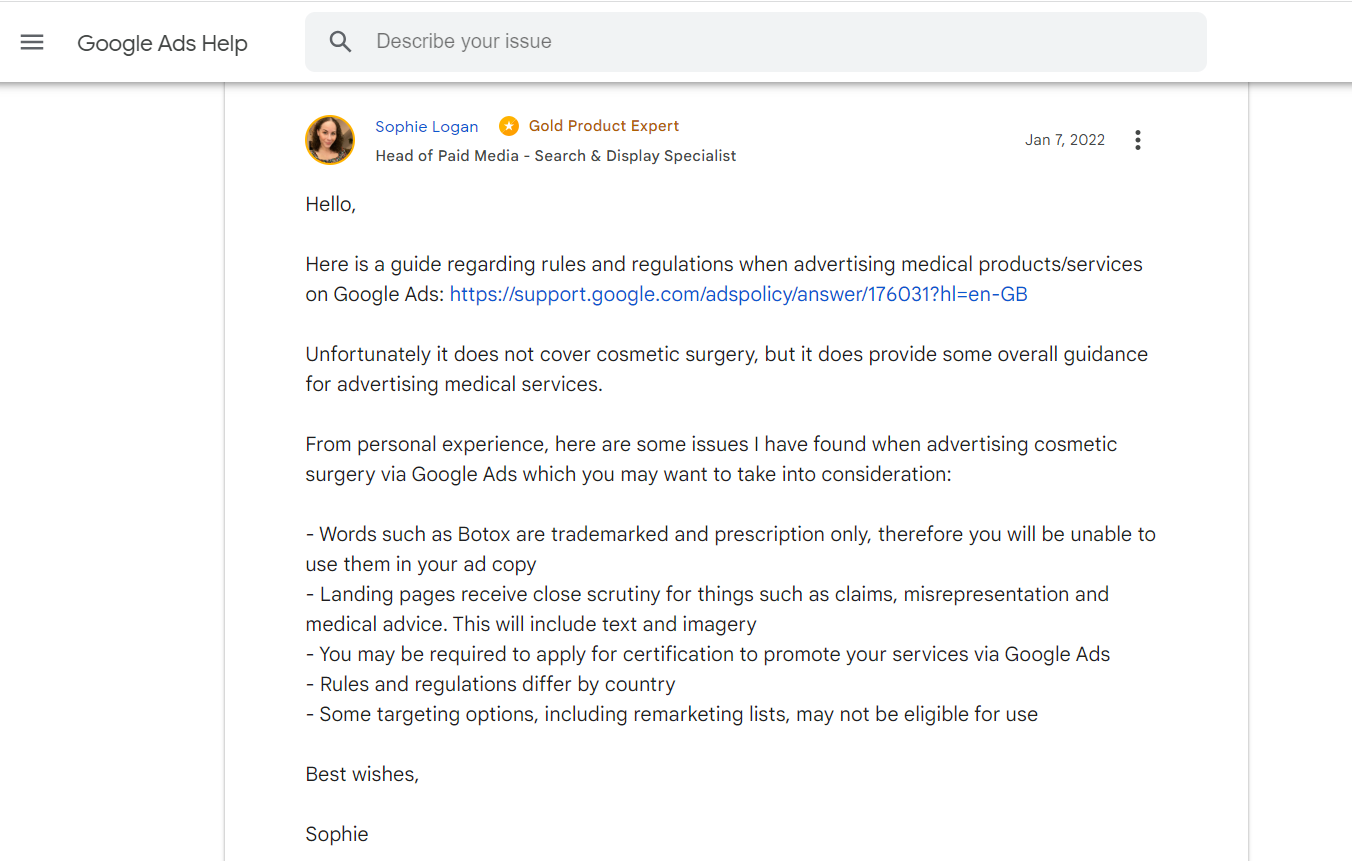The image size is (1352, 861).
Task: Click the 'Best wishes,' closing line
Action: [362, 774]
